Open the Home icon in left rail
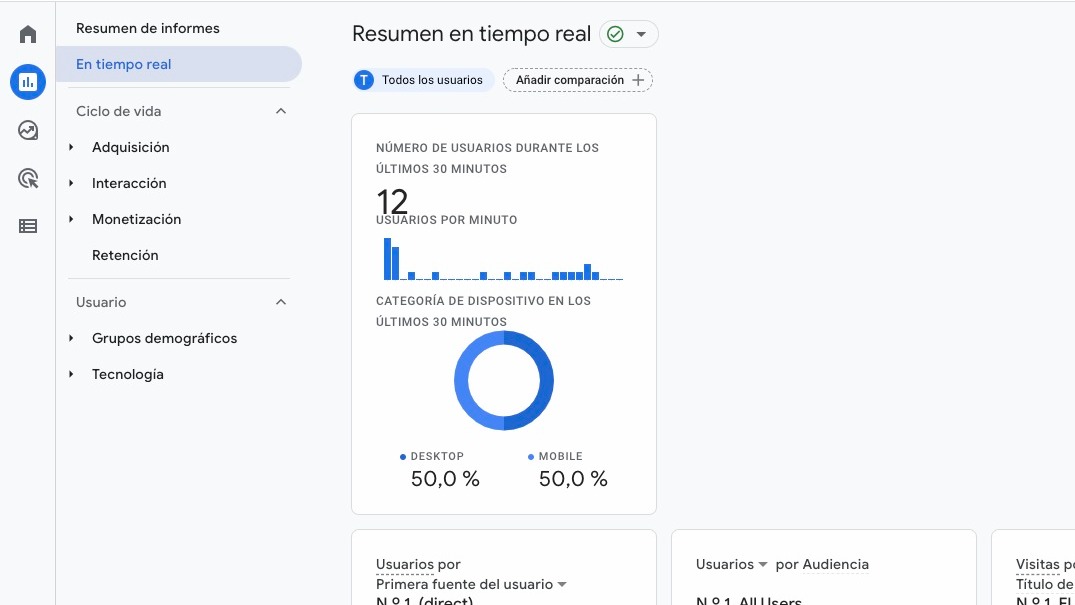1075x605 pixels. tap(28, 34)
